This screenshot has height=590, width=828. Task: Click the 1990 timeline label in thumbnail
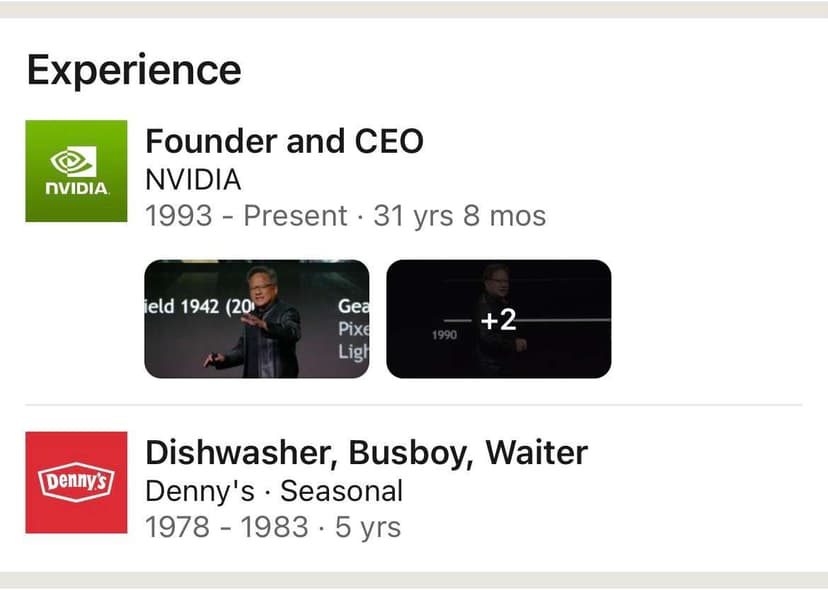(x=444, y=335)
